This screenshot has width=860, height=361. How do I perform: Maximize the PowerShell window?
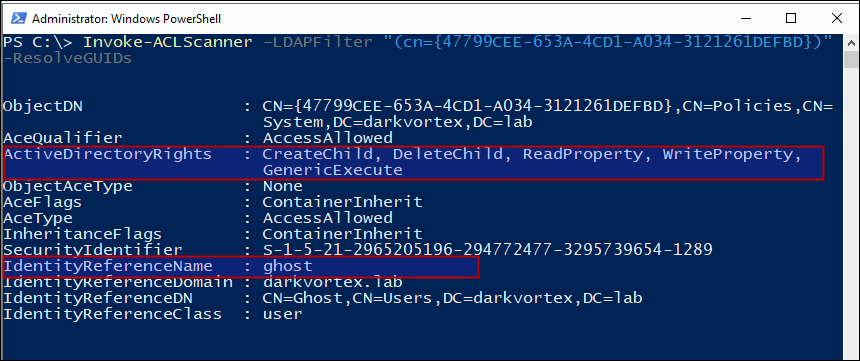[x=790, y=19]
